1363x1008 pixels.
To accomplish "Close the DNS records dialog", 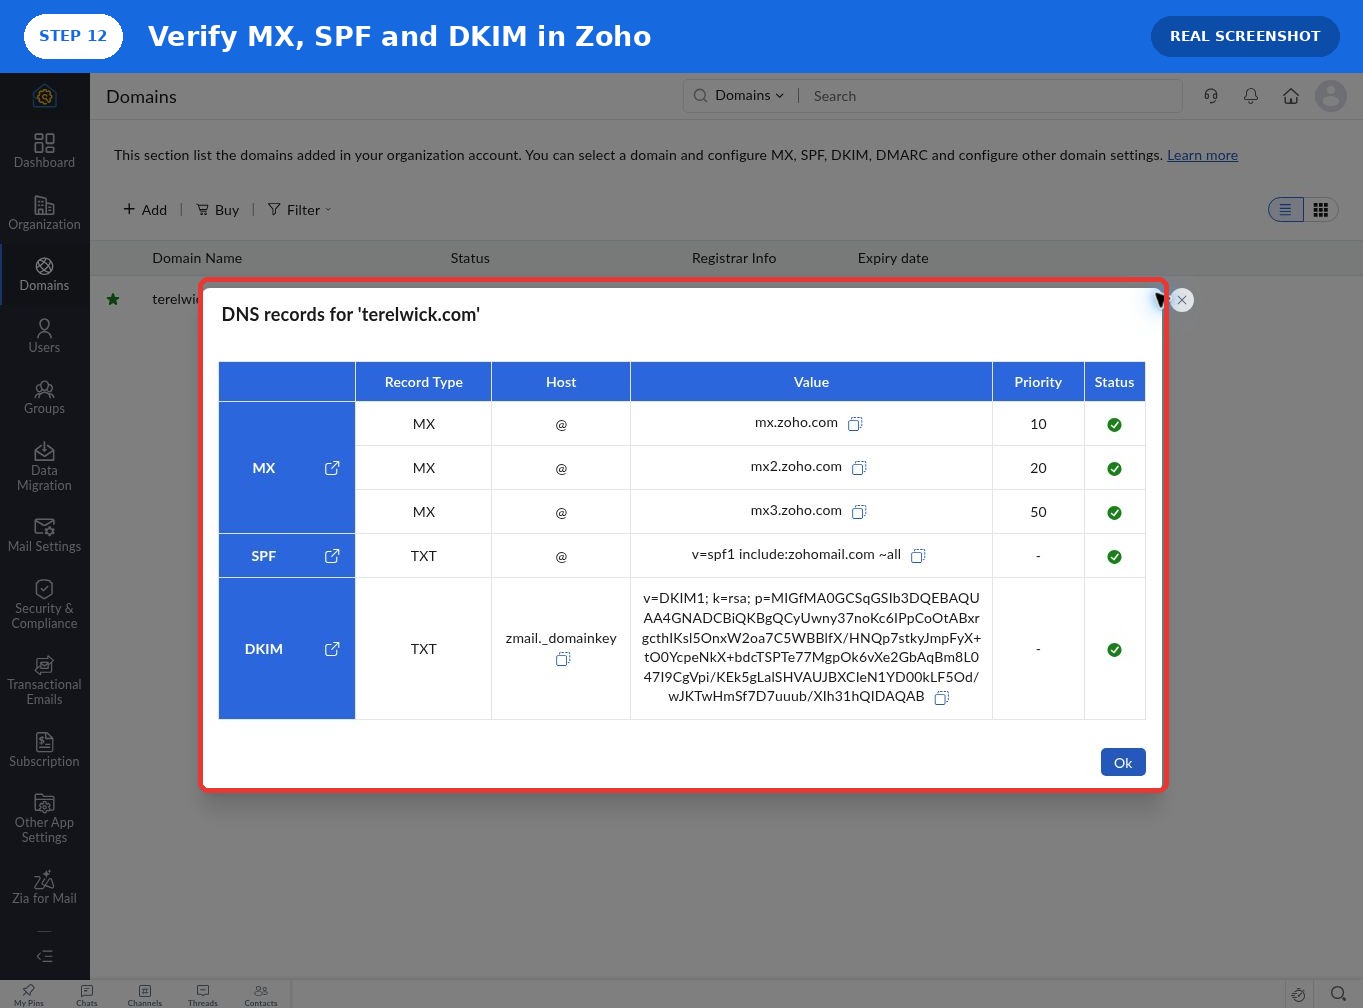I will pos(1182,300).
